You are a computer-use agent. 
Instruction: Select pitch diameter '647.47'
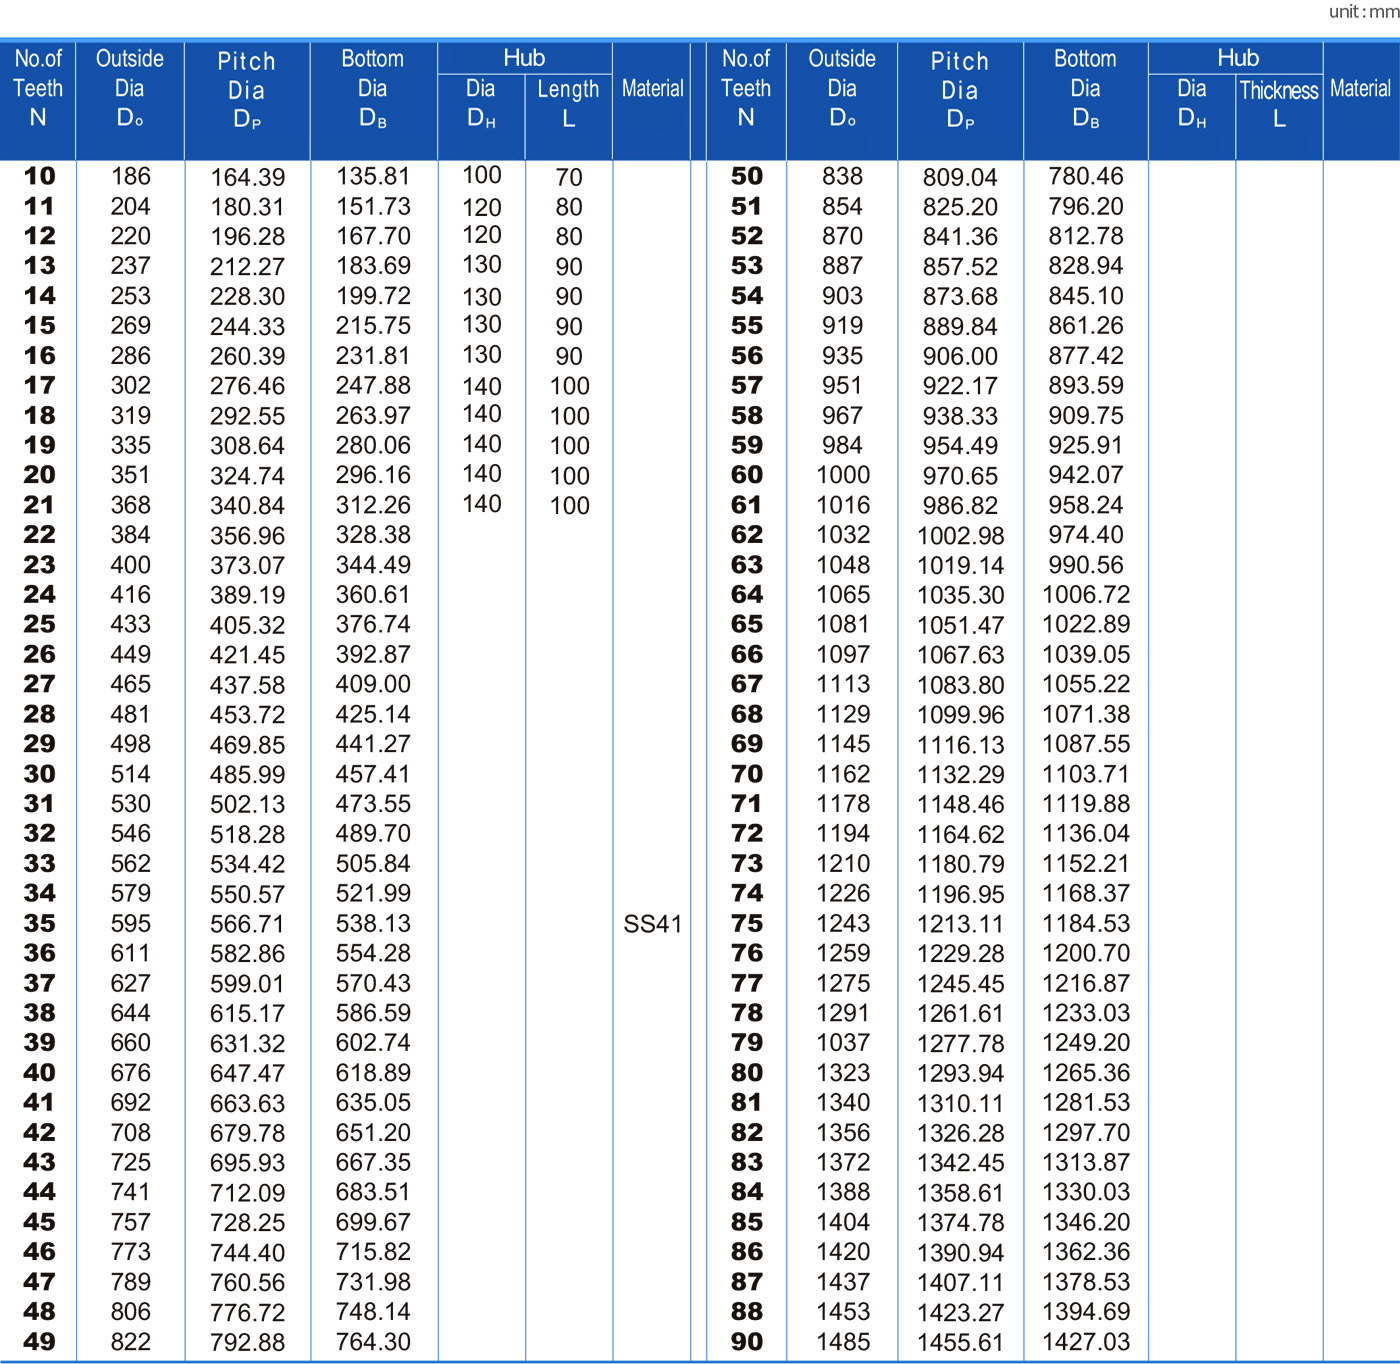click(x=247, y=1074)
